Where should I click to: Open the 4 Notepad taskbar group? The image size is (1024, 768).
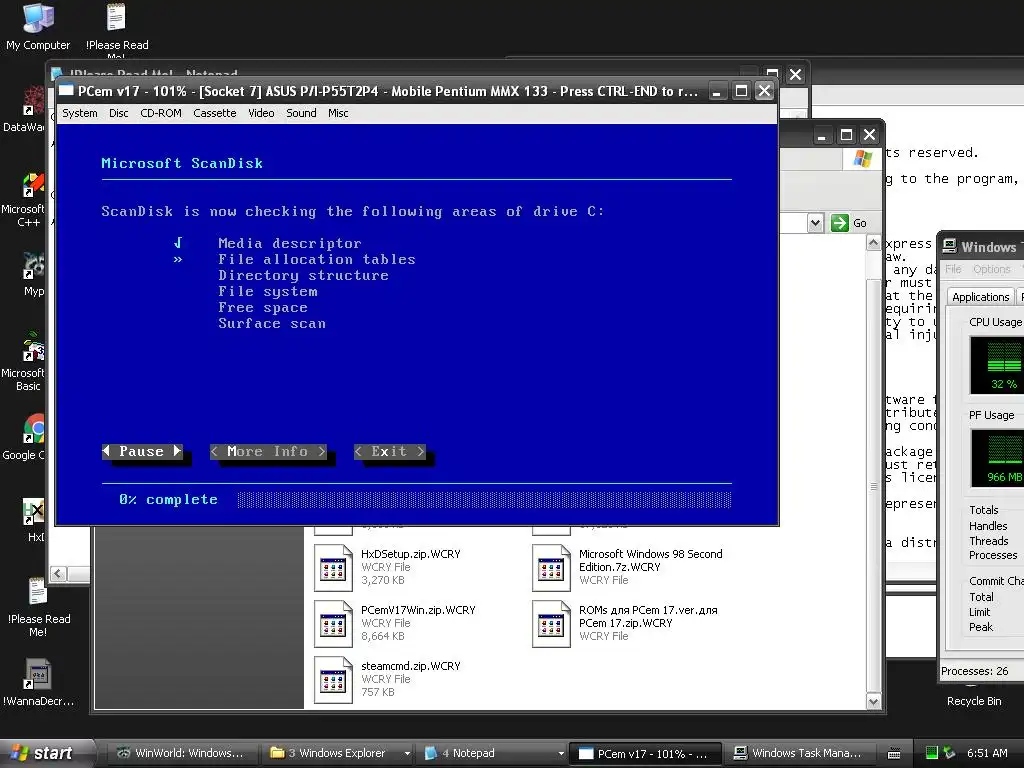(493, 753)
